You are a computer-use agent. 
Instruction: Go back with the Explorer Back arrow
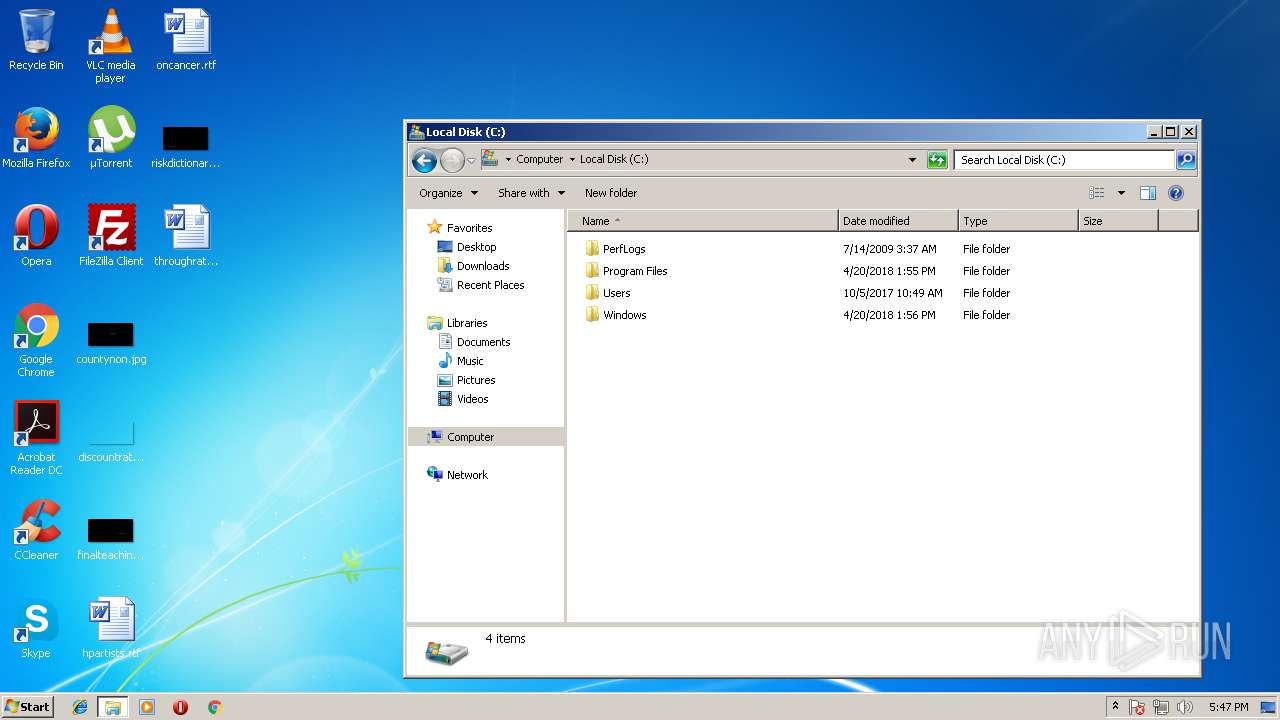(x=424, y=160)
